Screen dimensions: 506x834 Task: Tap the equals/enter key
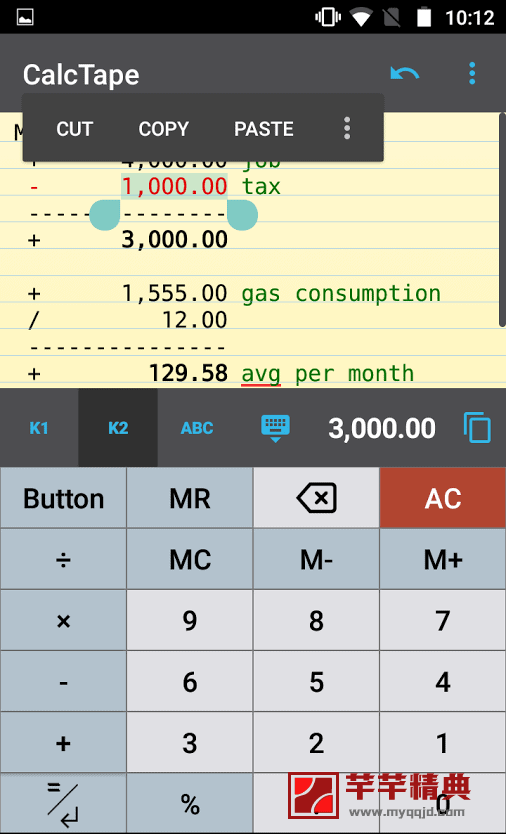tap(63, 803)
